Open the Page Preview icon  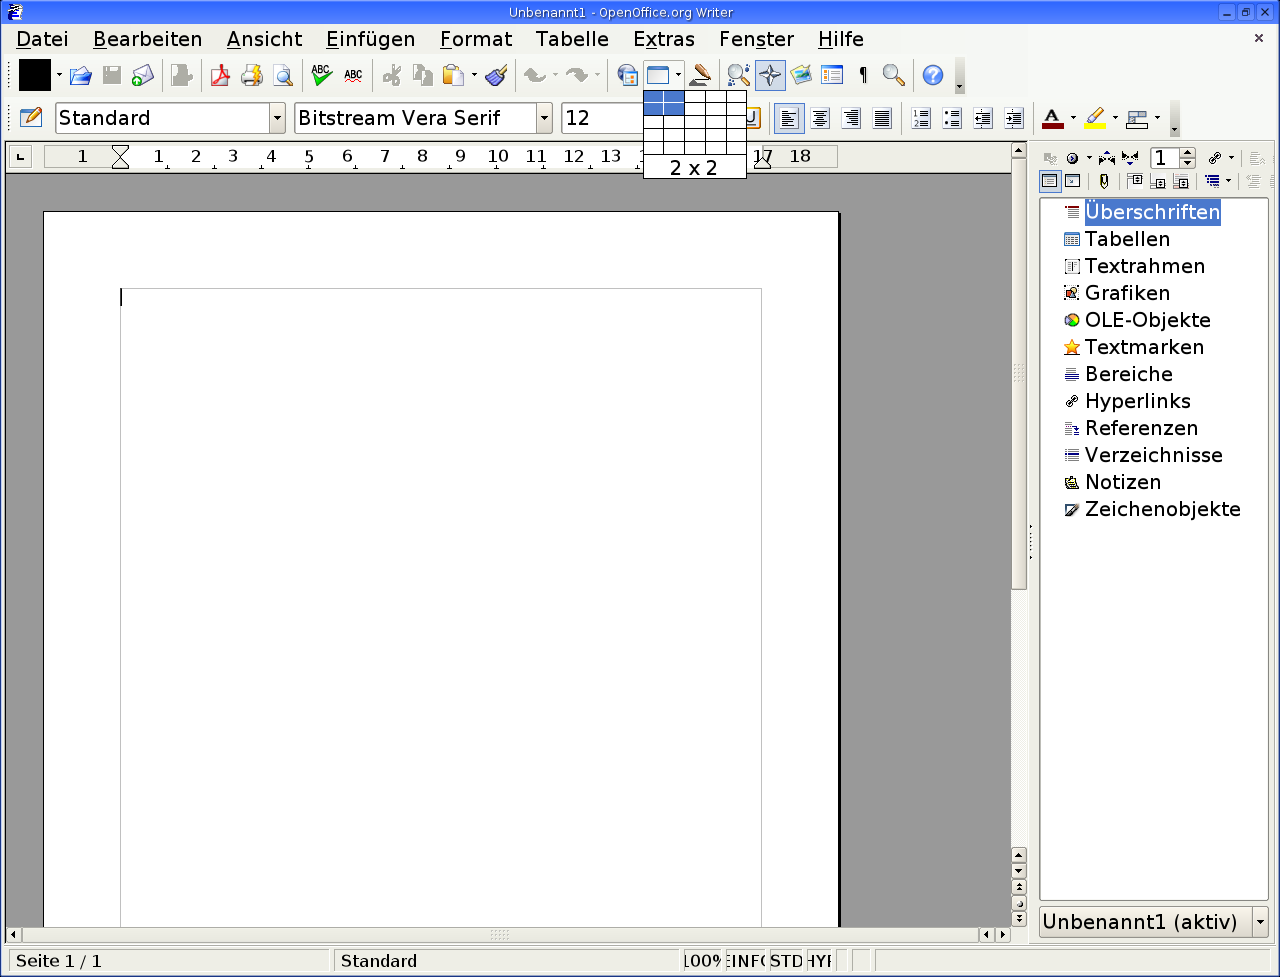(x=283, y=75)
